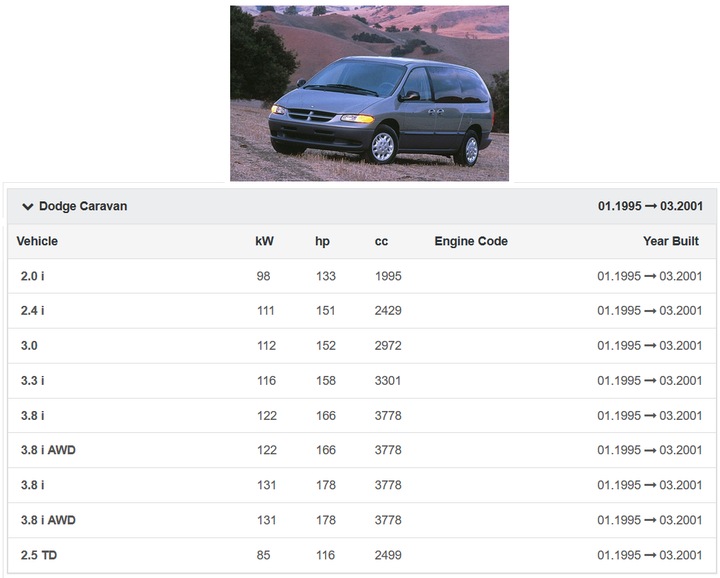
Task: Choose the 3.8 i AWD 122 kW variant
Action: (48, 450)
